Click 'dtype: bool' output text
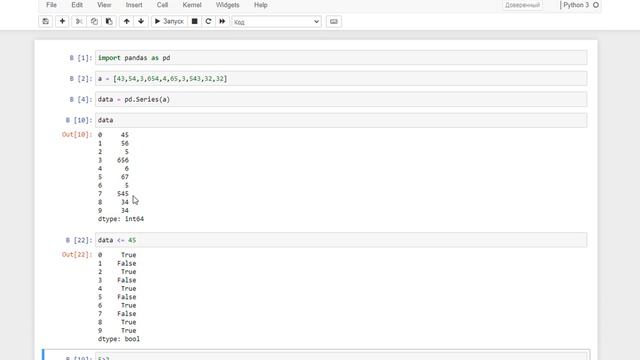 pos(119,339)
